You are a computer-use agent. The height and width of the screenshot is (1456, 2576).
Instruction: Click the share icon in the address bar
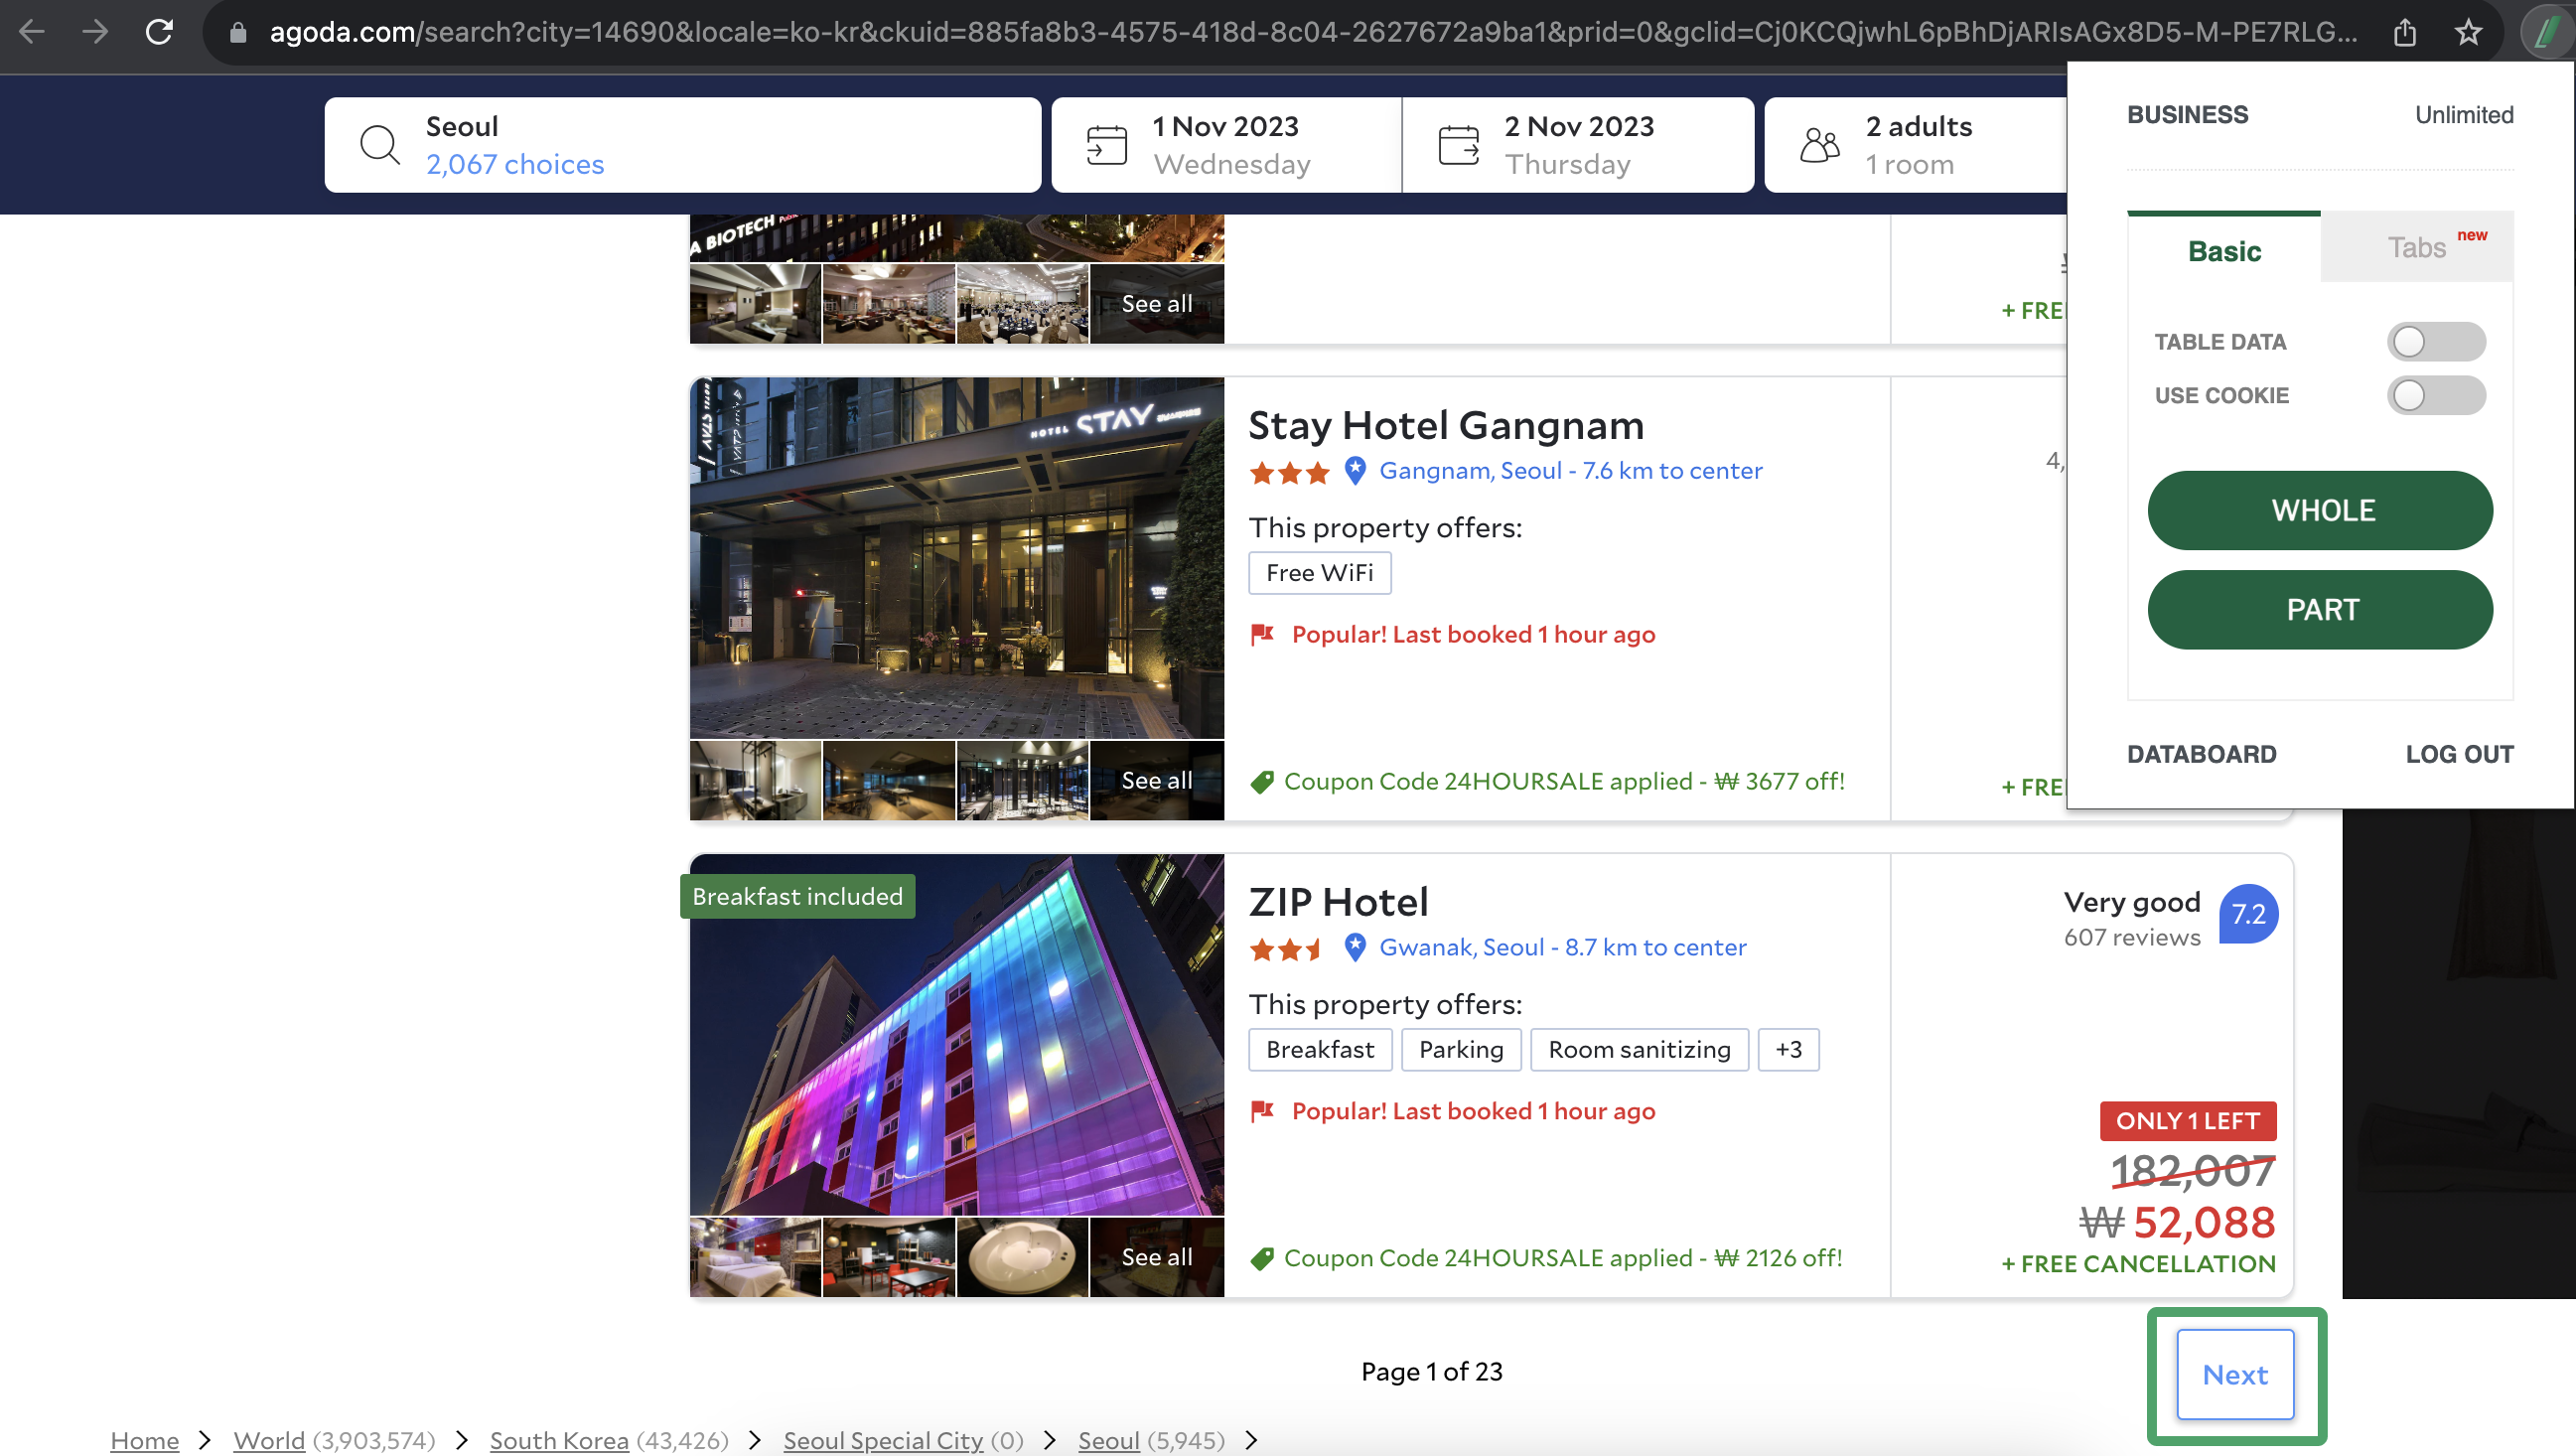2405,32
